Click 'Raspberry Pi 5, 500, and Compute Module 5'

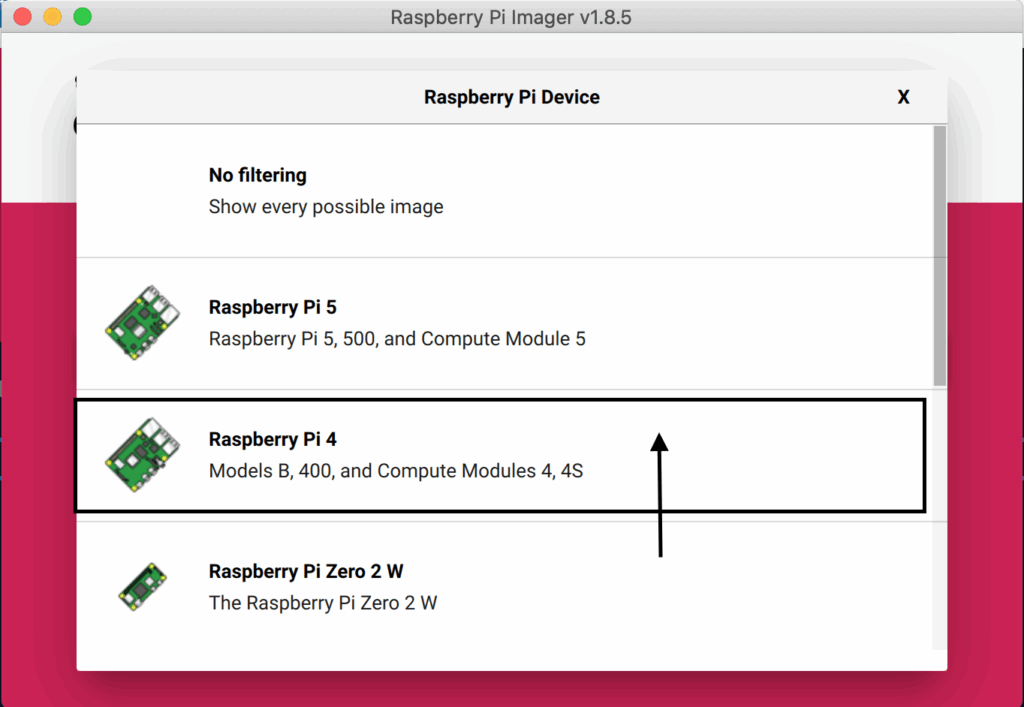pos(397,339)
